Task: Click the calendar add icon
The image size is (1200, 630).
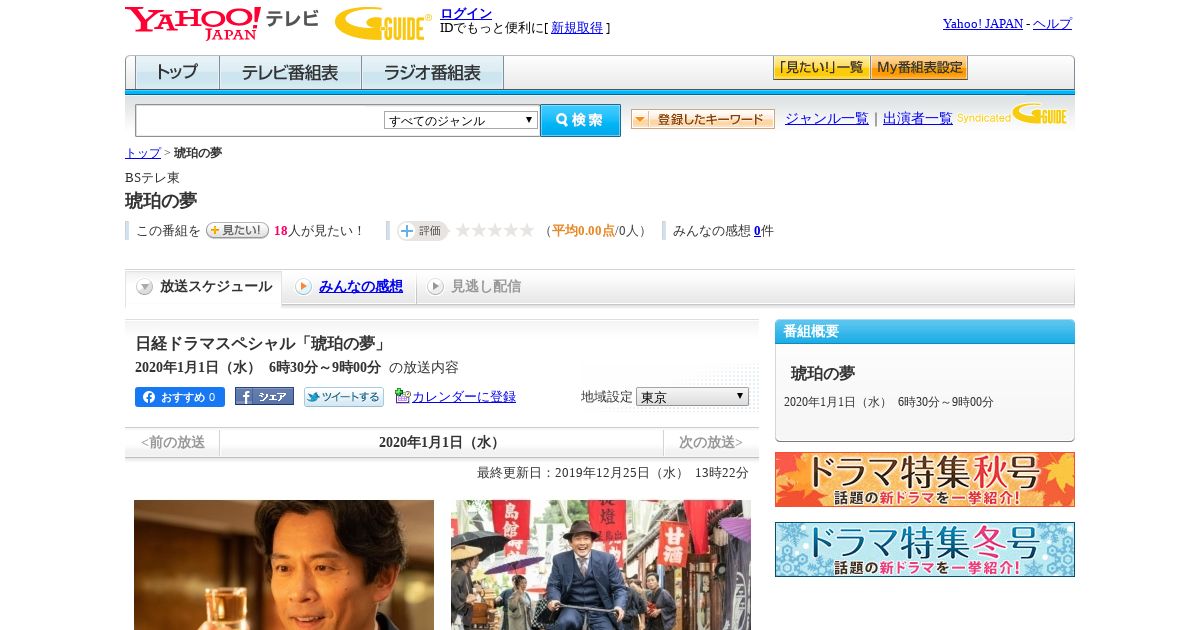Action: pos(402,396)
